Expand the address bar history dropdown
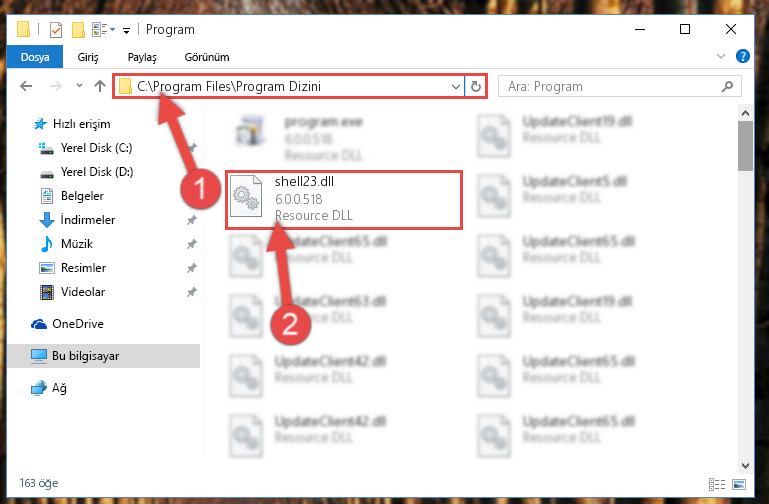The height and width of the screenshot is (504, 769). tap(456, 87)
